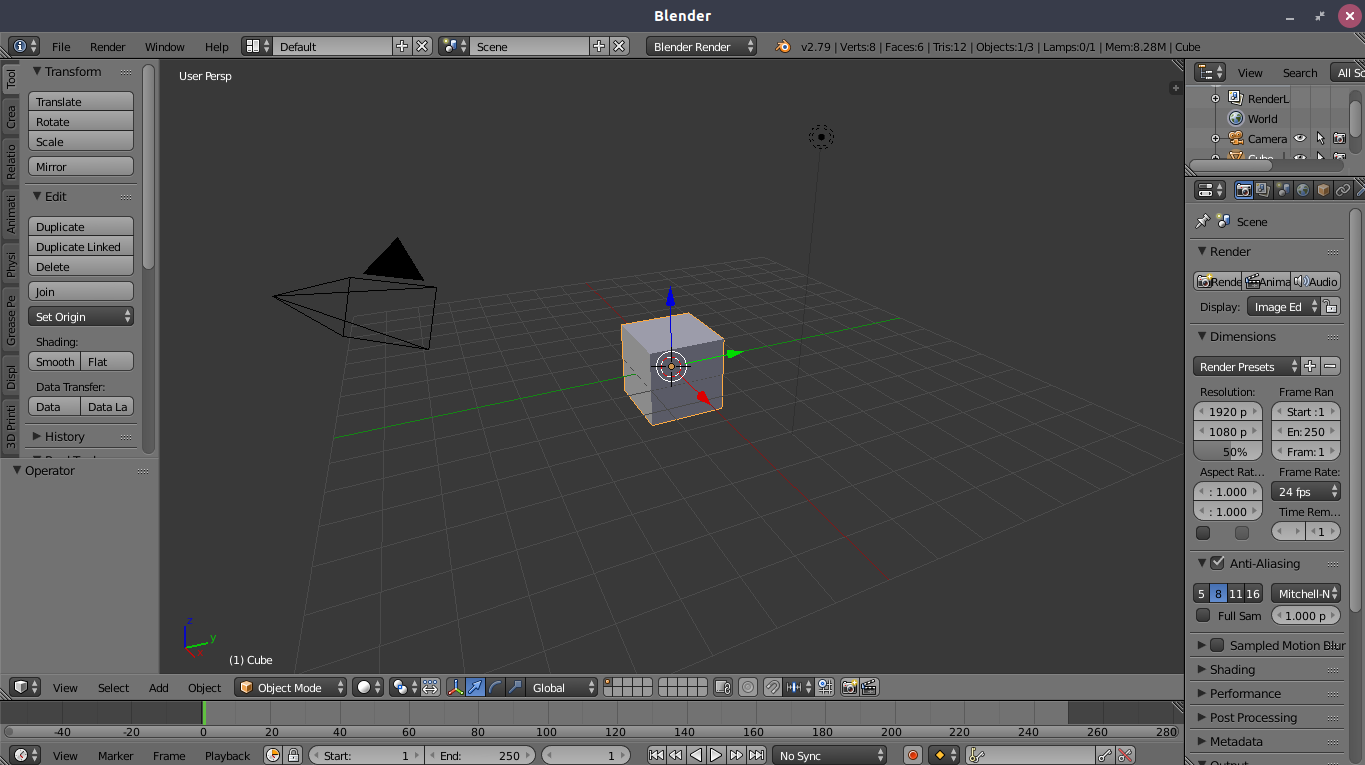
Task: Click the pin icon beside Scene
Action: pos(1202,221)
